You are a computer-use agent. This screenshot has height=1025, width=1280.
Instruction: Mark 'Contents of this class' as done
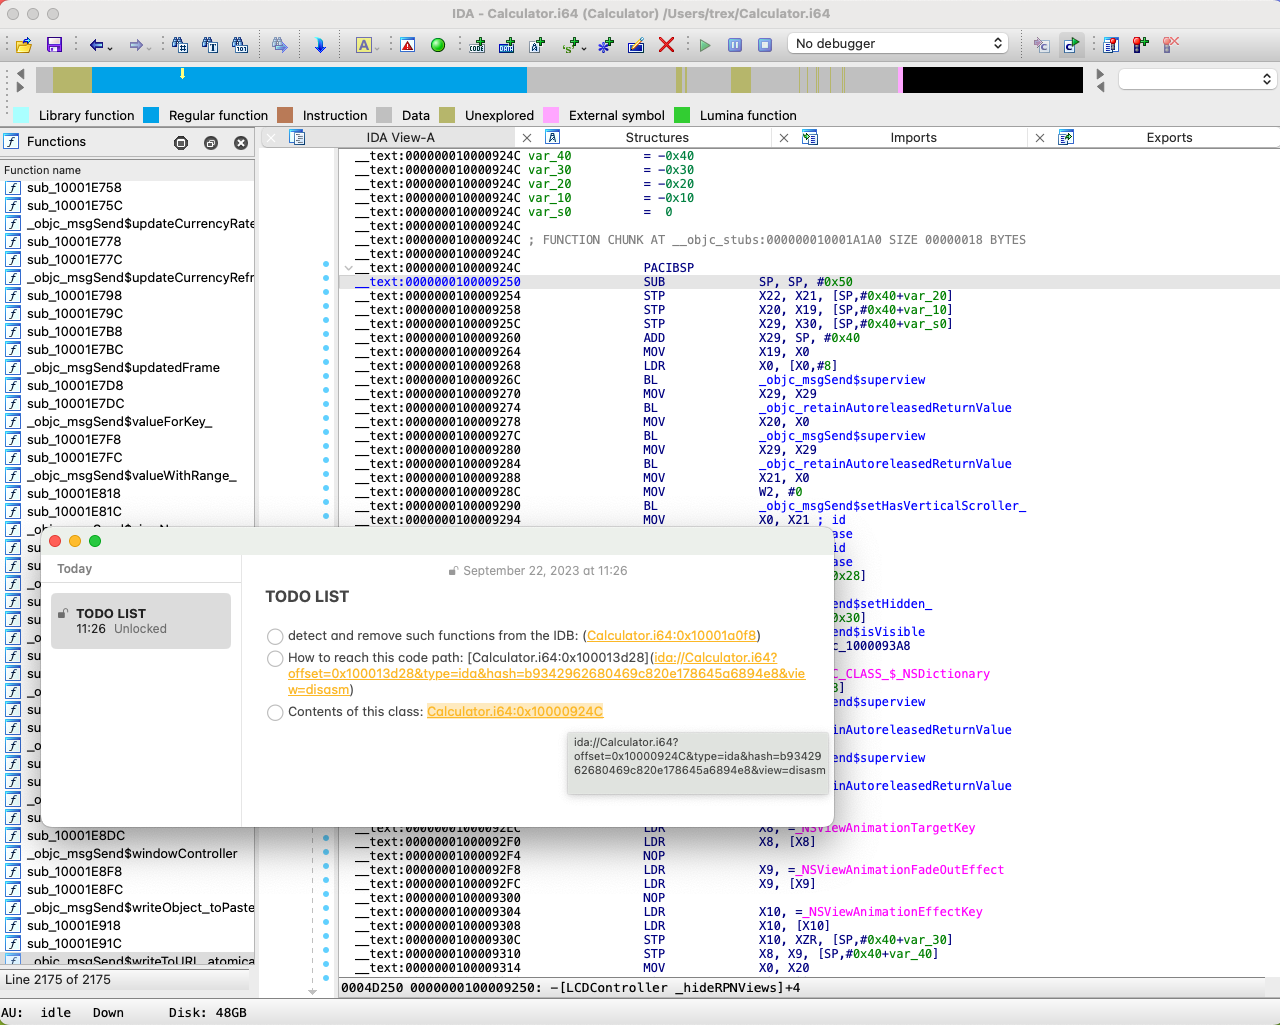pos(275,712)
